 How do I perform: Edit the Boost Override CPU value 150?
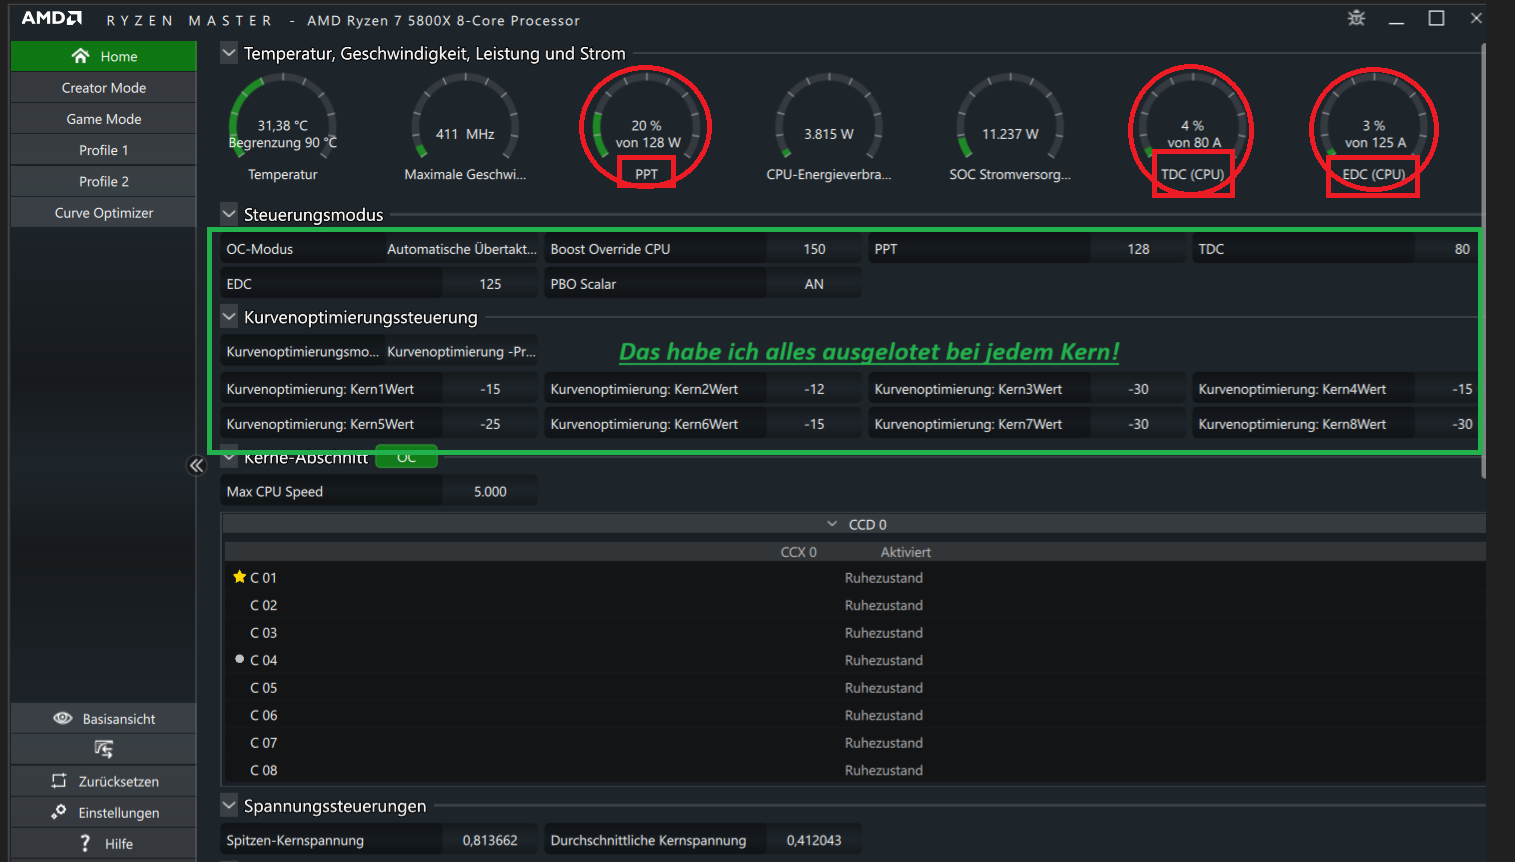pyautogui.click(x=814, y=249)
